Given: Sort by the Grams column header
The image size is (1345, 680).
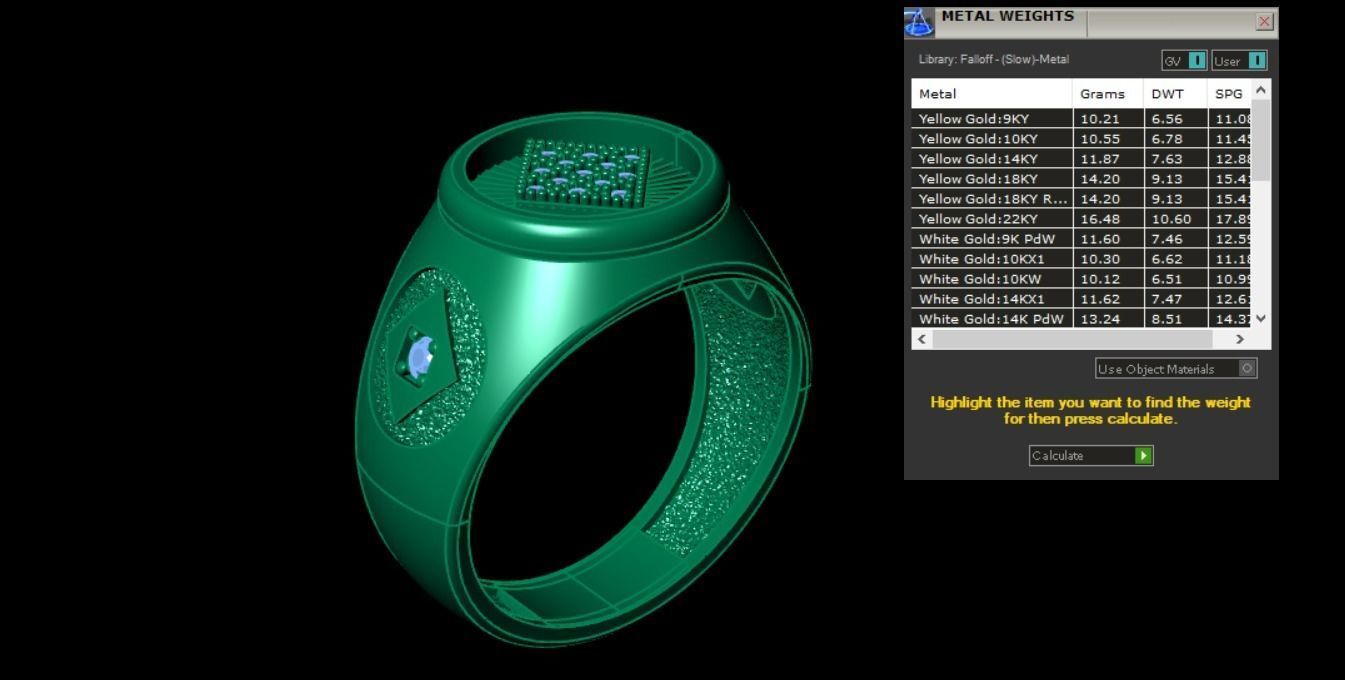Looking at the screenshot, I should click(1108, 94).
